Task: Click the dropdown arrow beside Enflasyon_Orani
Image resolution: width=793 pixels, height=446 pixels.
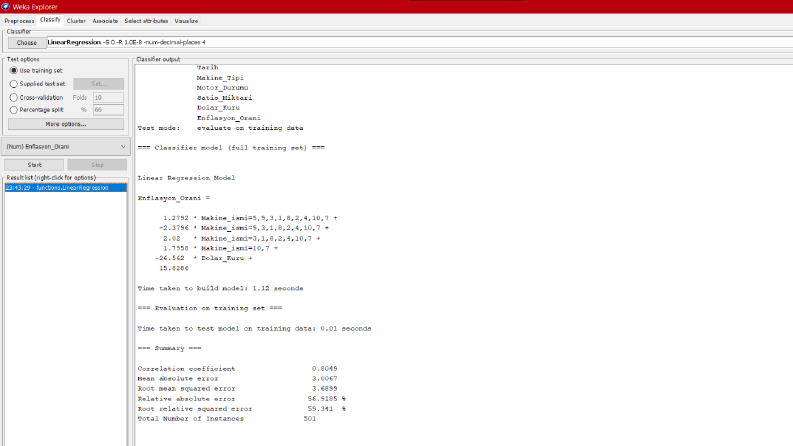Action: [123, 147]
